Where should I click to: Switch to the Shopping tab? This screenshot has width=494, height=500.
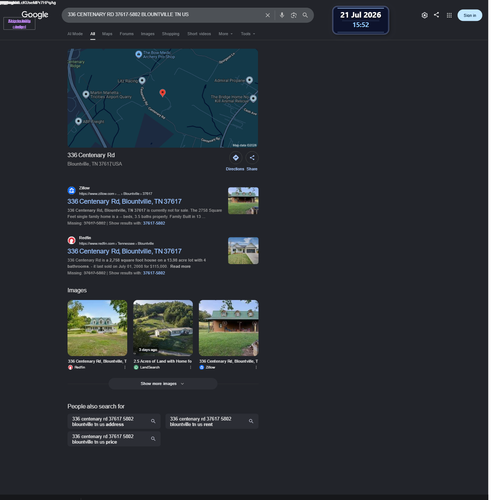(x=172, y=34)
